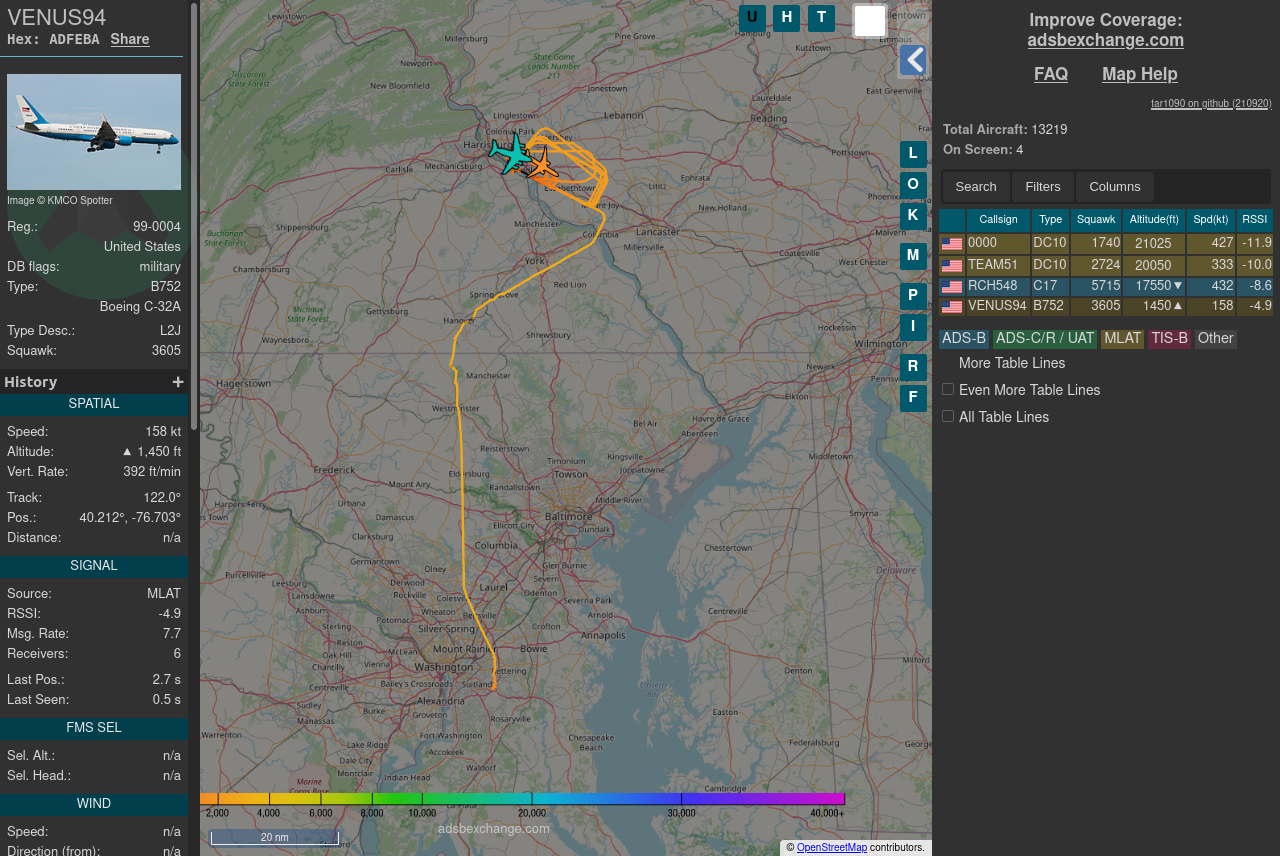
Task: Click squawk 5715 in RCH548 row
Action: click(x=1096, y=286)
